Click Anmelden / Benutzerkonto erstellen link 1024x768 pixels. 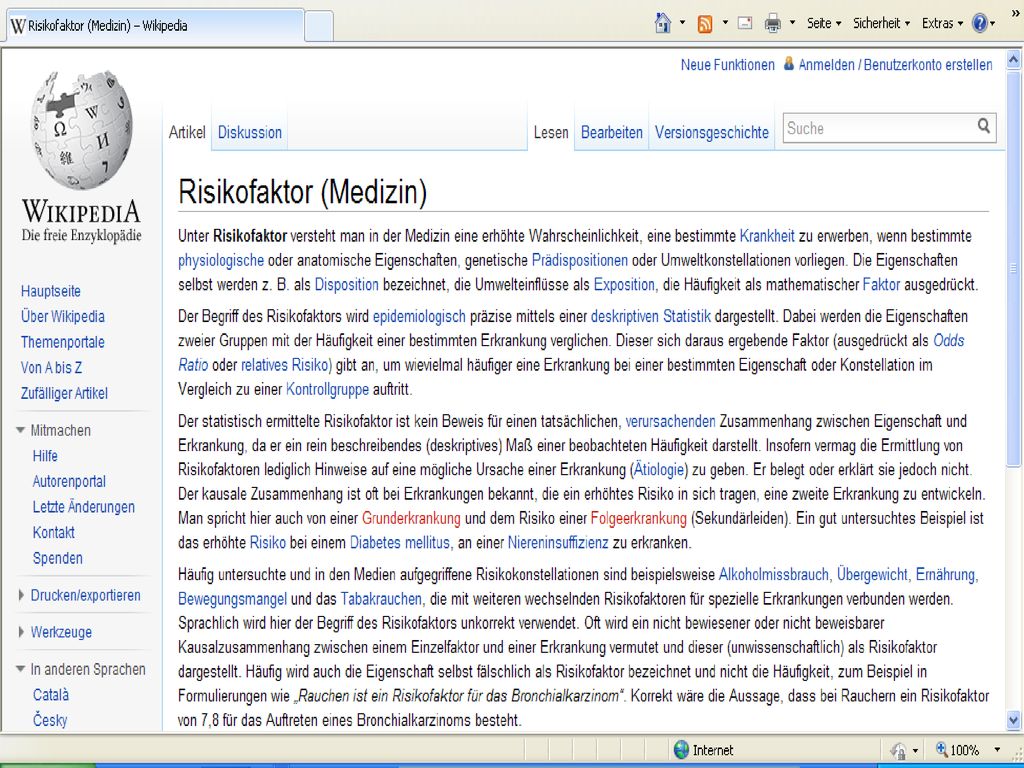click(x=895, y=65)
